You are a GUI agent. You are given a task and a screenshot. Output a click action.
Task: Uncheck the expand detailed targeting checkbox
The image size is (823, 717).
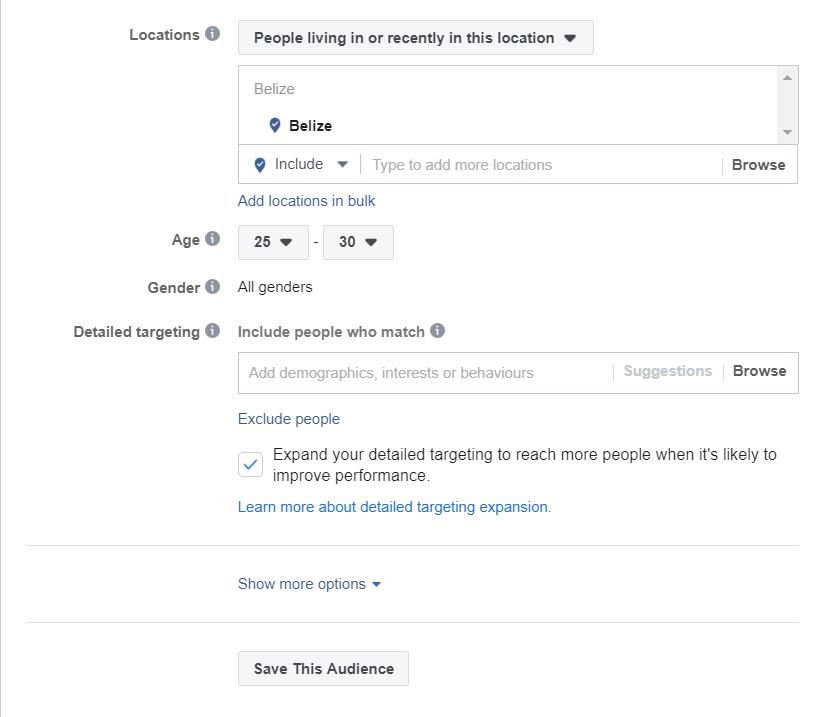250,465
